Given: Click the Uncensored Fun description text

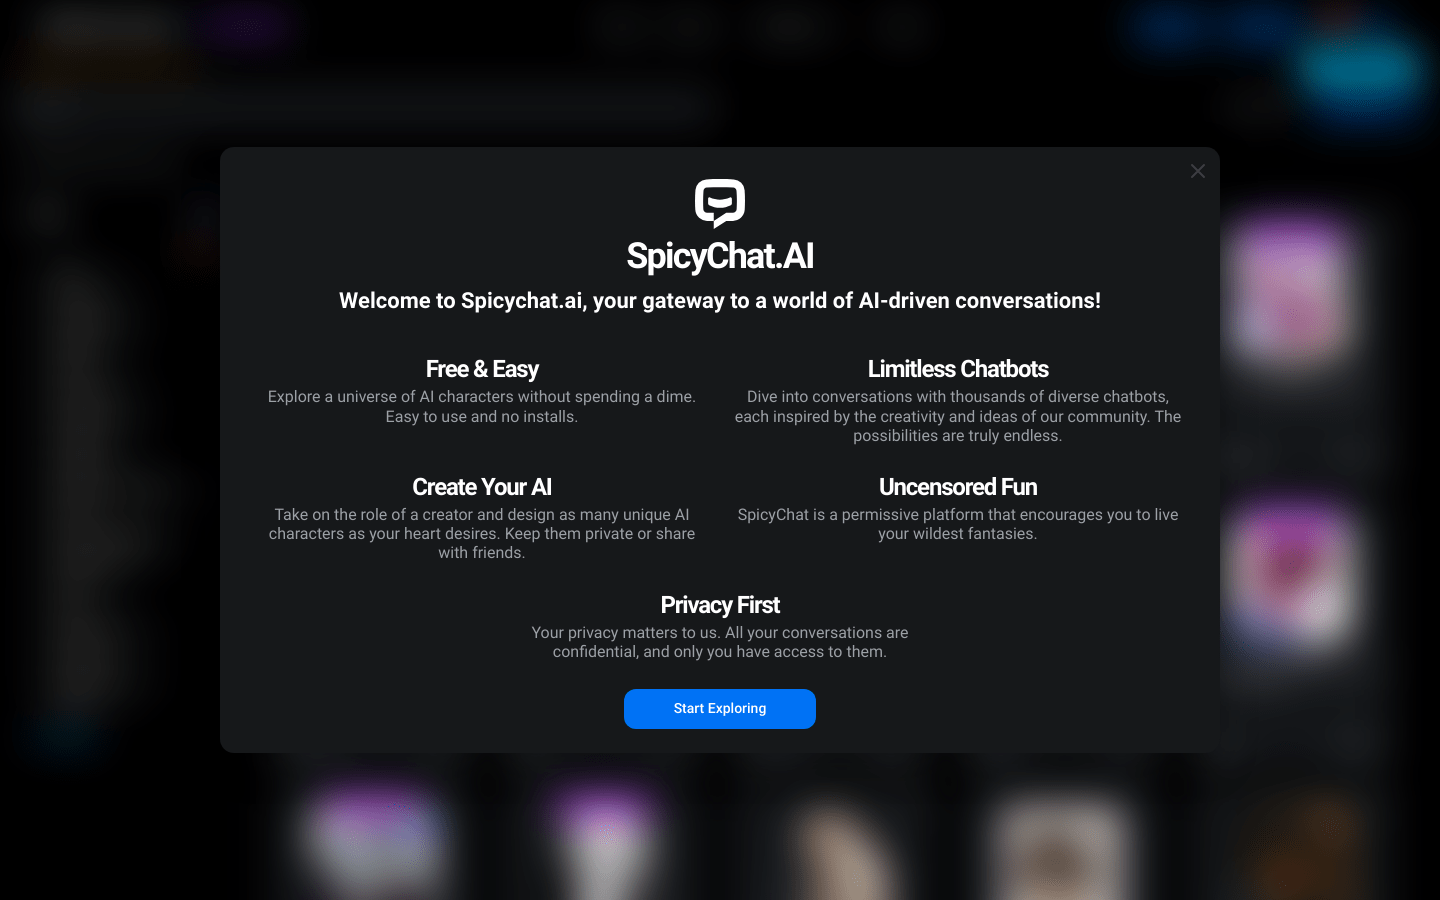Looking at the screenshot, I should pos(958,524).
